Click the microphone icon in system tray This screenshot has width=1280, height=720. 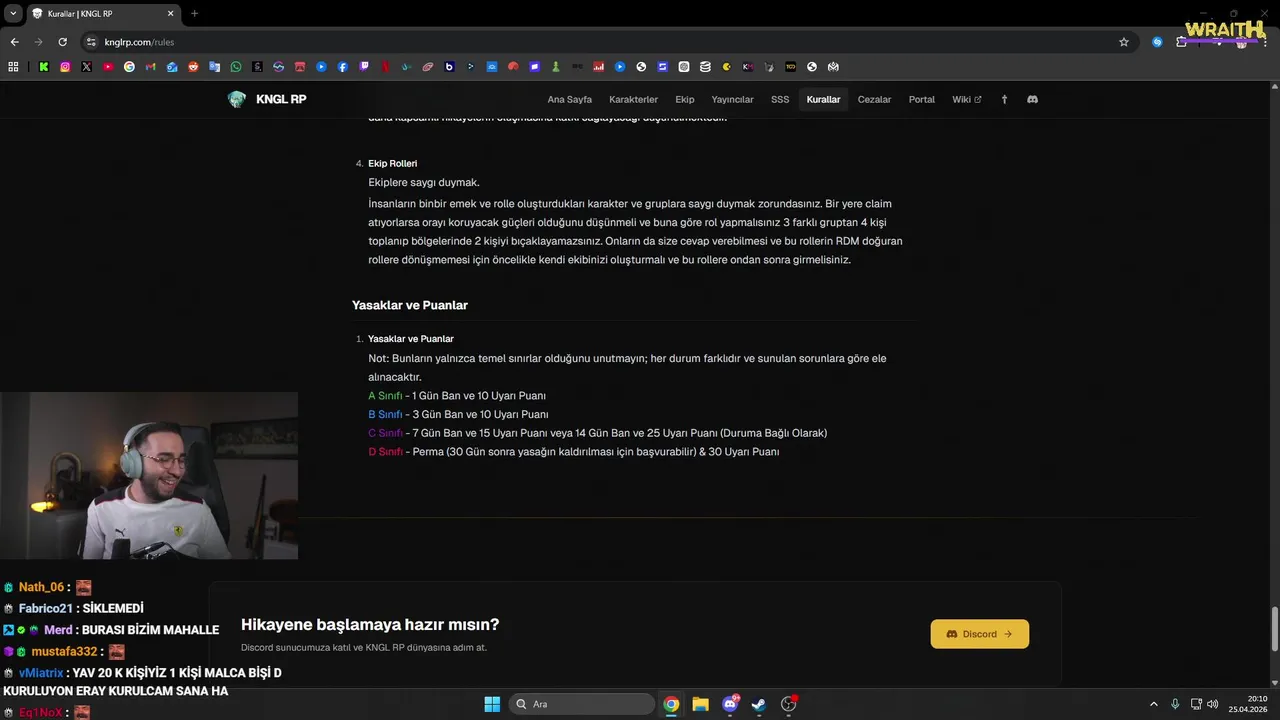1175,704
